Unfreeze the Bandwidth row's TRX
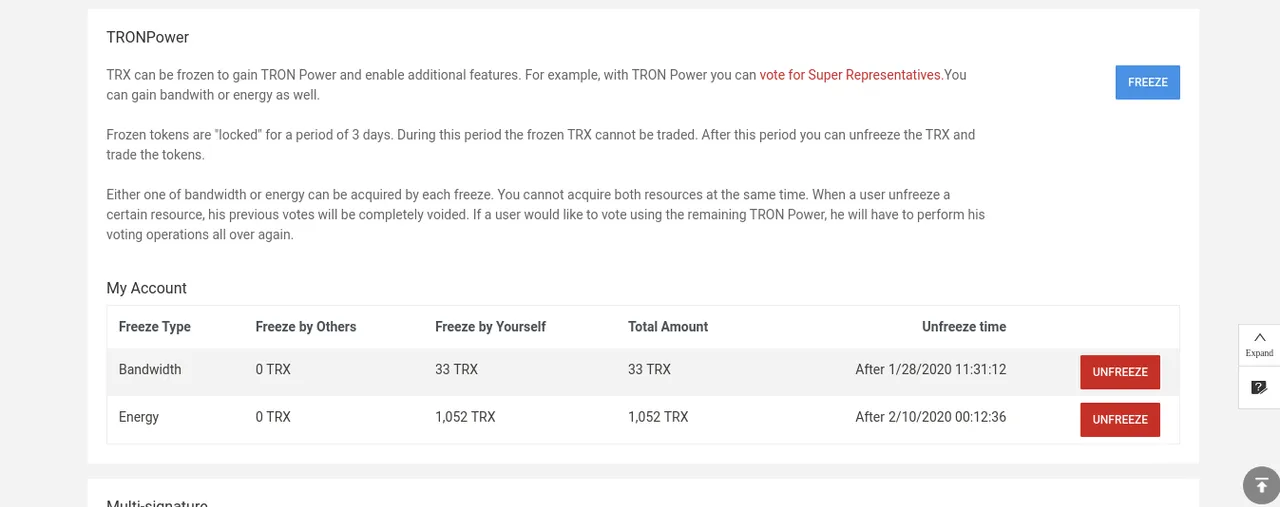Screen dimensions: 1280x507 (x=1119, y=372)
